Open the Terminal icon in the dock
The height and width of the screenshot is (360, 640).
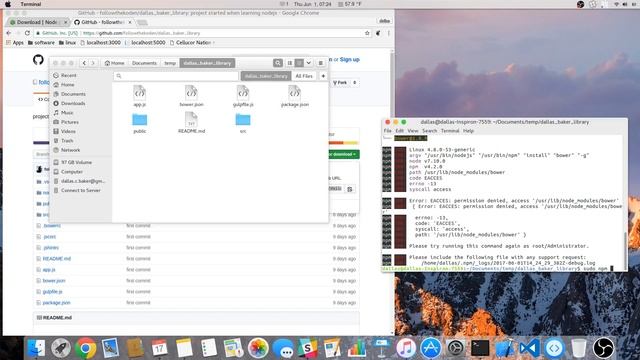click(x=480, y=348)
